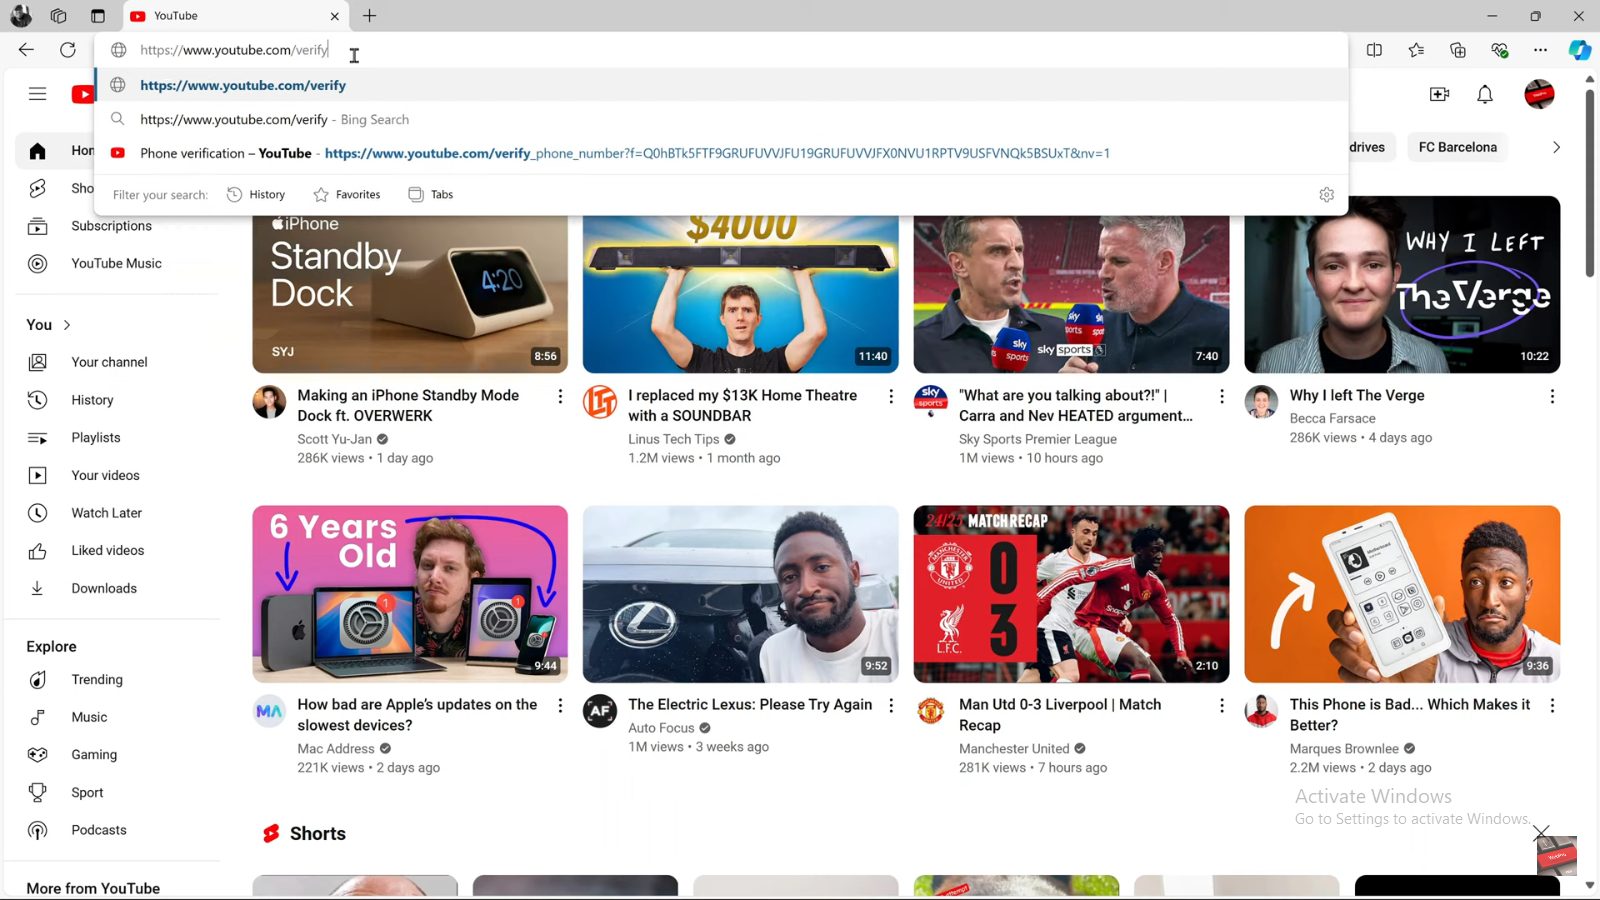Open Sky Sports Premier League channel link

tap(1037, 439)
